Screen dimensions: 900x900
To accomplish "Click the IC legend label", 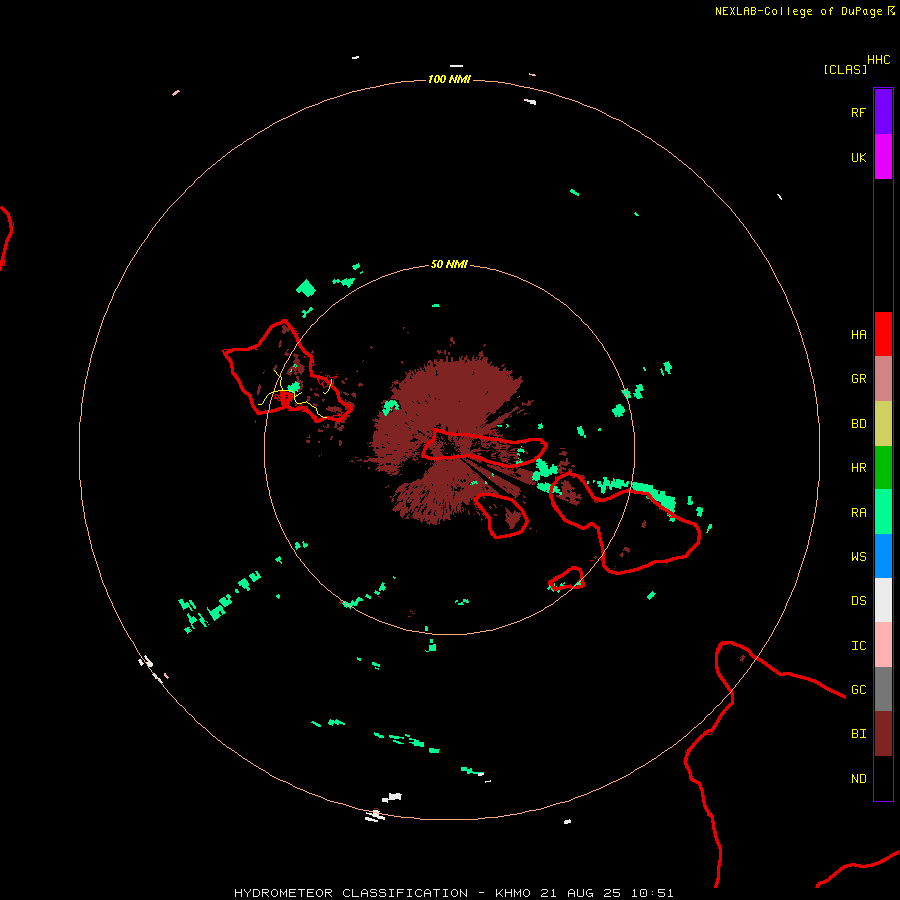I will coord(858,646).
